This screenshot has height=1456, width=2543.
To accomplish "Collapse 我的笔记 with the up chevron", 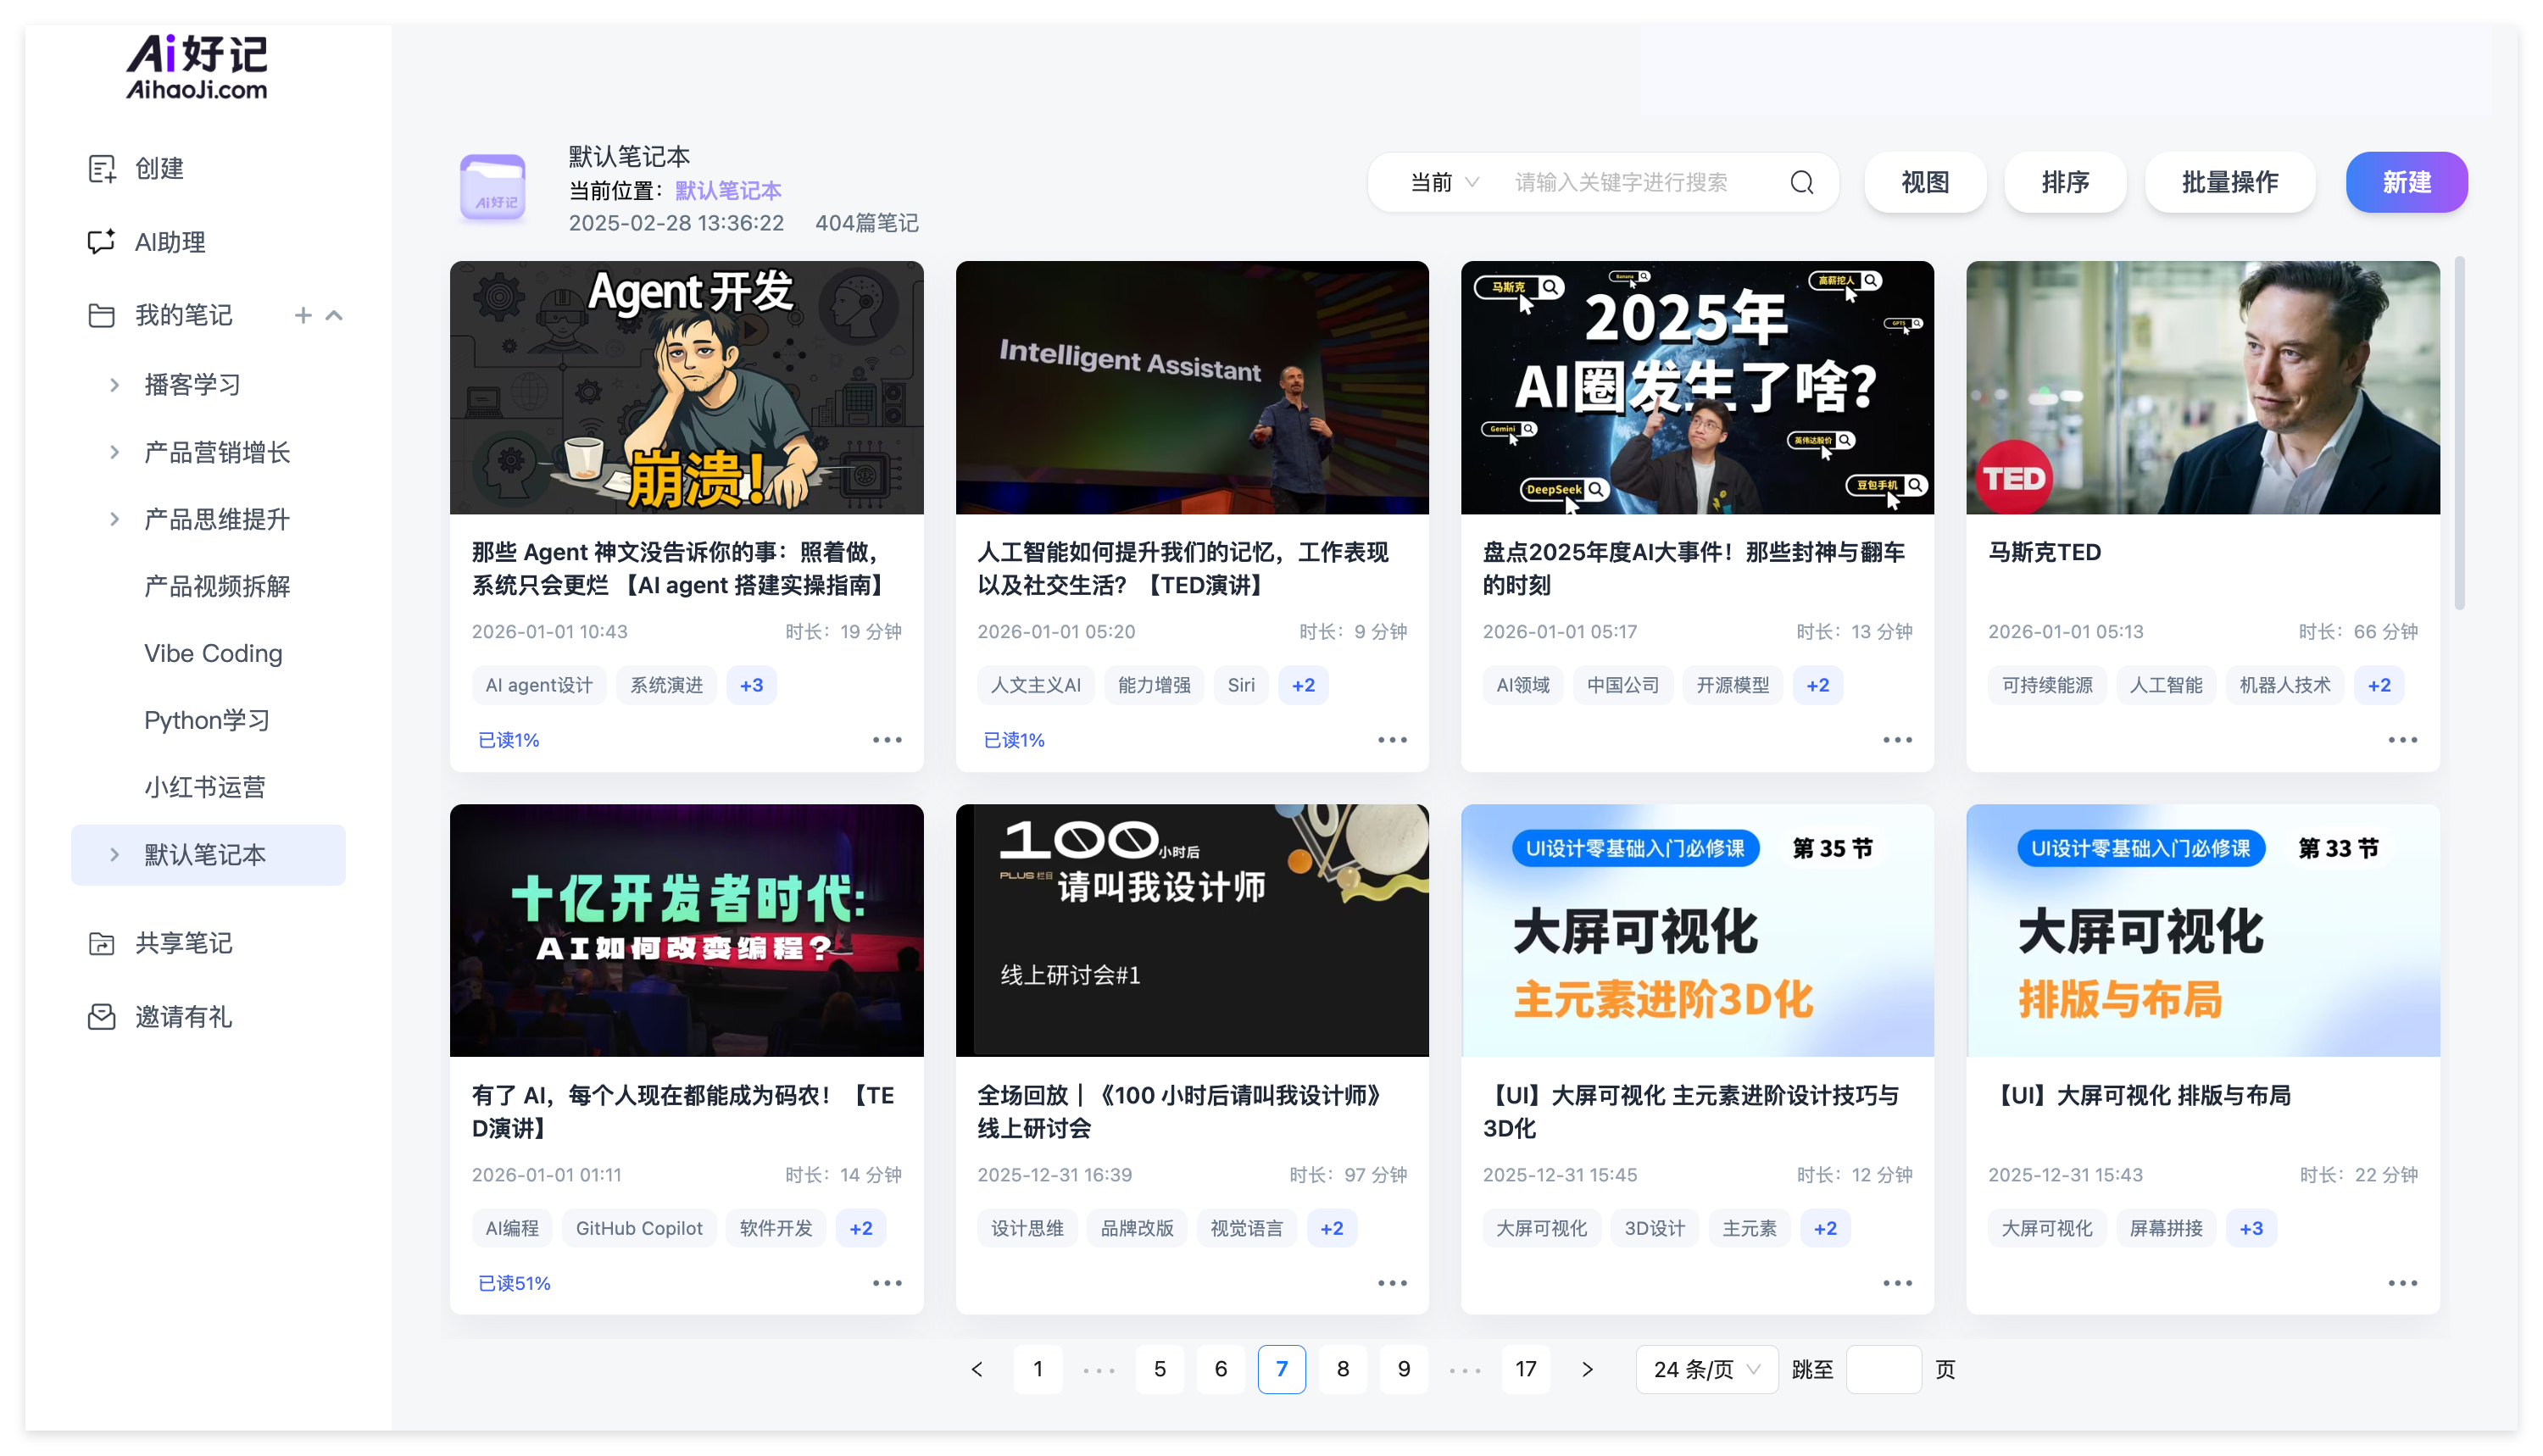I will [x=334, y=315].
